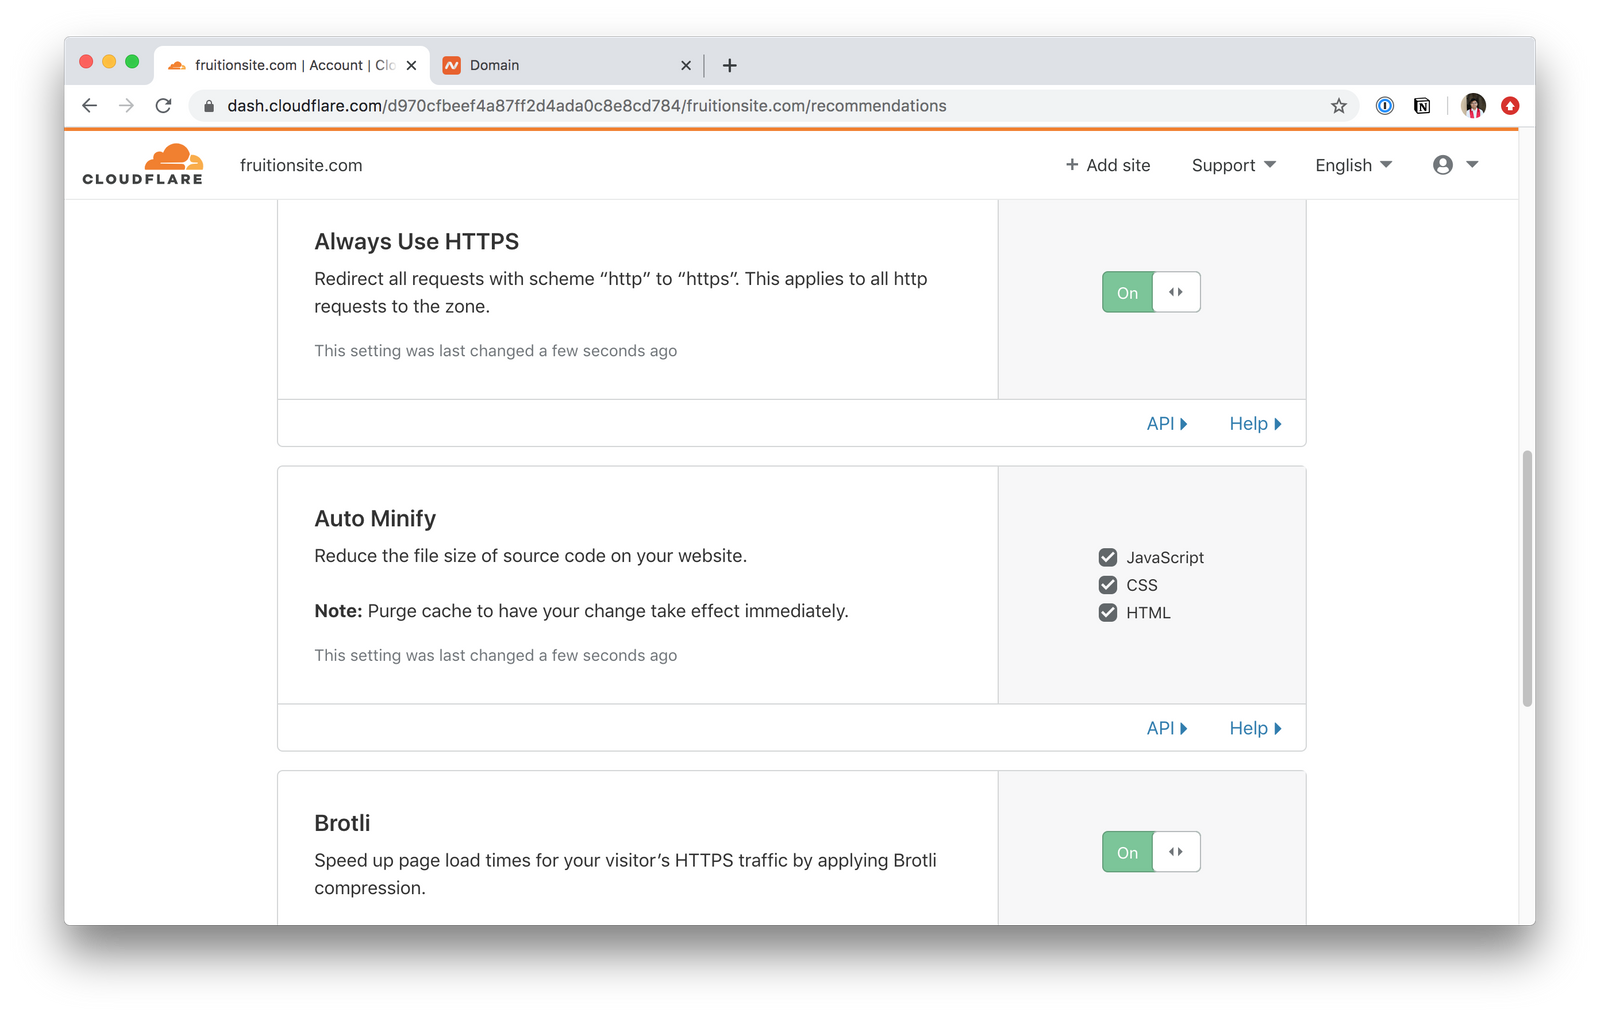
Task: Expand API under Auto Minify
Action: click(x=1167, y=728)
